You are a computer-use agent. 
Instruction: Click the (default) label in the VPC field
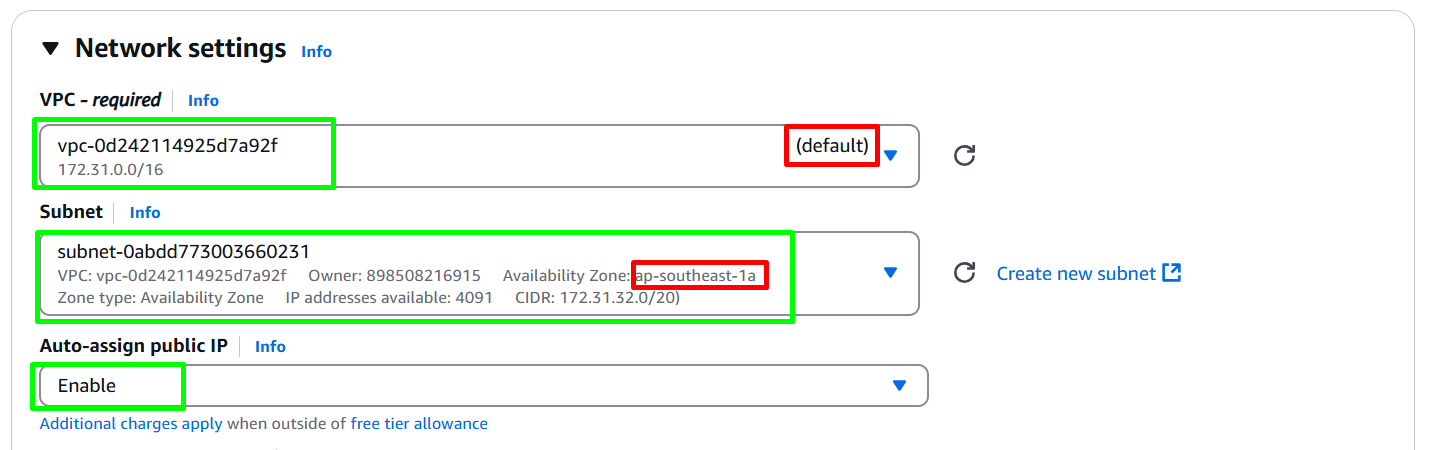(x=832, y=146)
